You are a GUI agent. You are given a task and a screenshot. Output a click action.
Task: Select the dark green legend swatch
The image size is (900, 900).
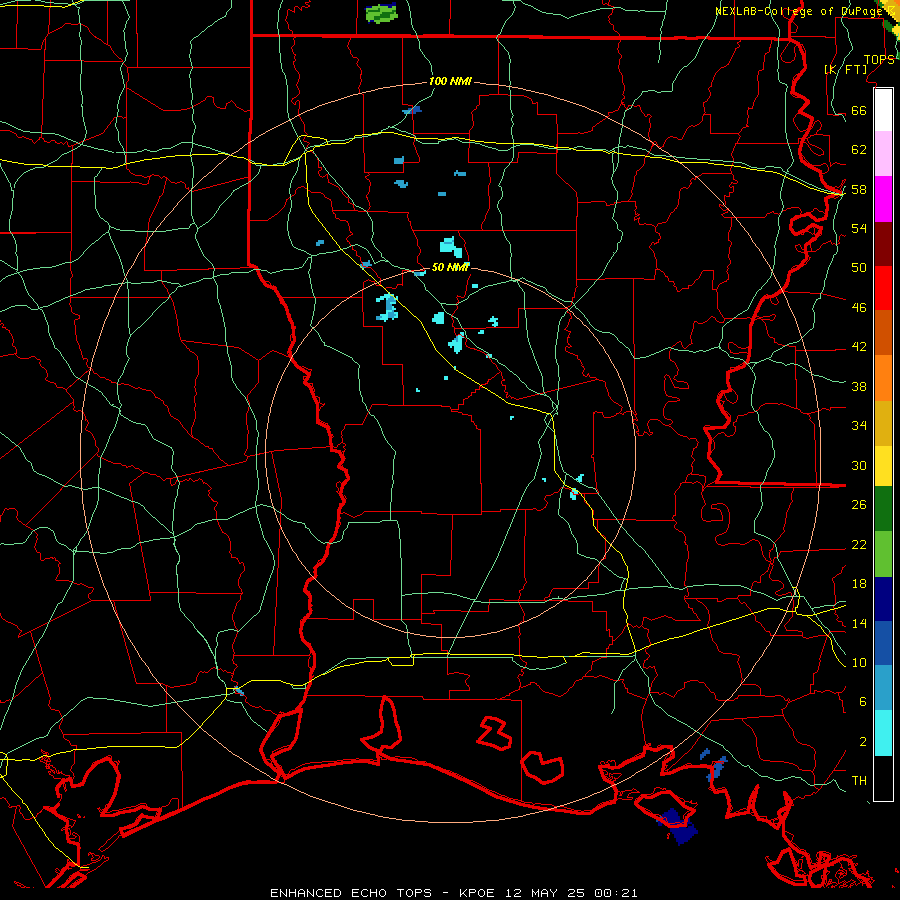883,509
